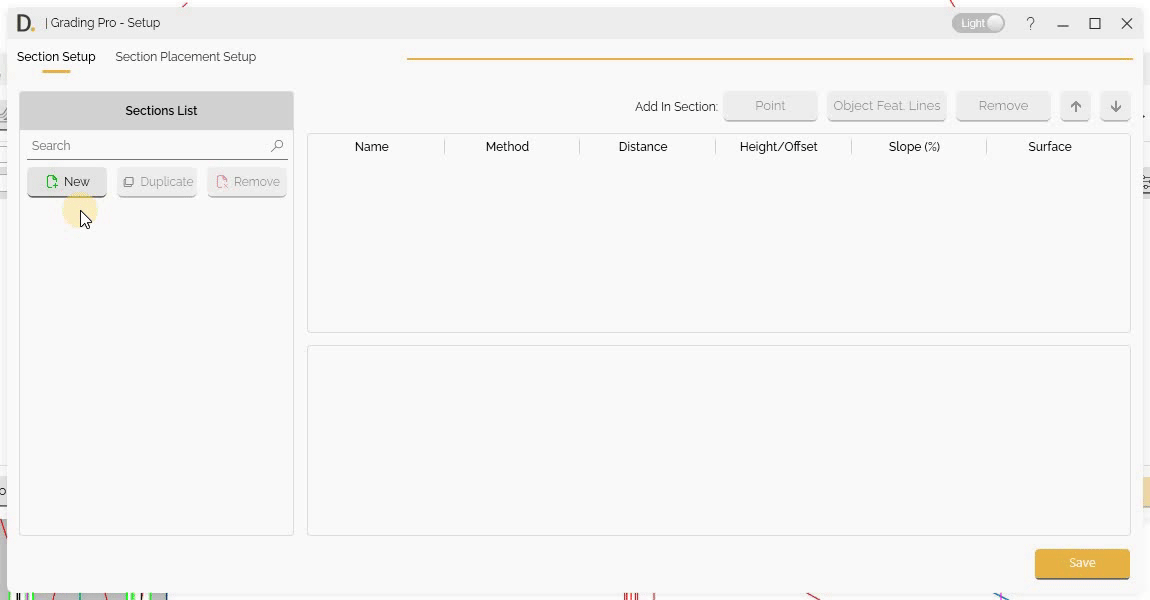Click the D logo in the title bar
This screenshot has width=1150, height=600.
[x=25, y=23]
